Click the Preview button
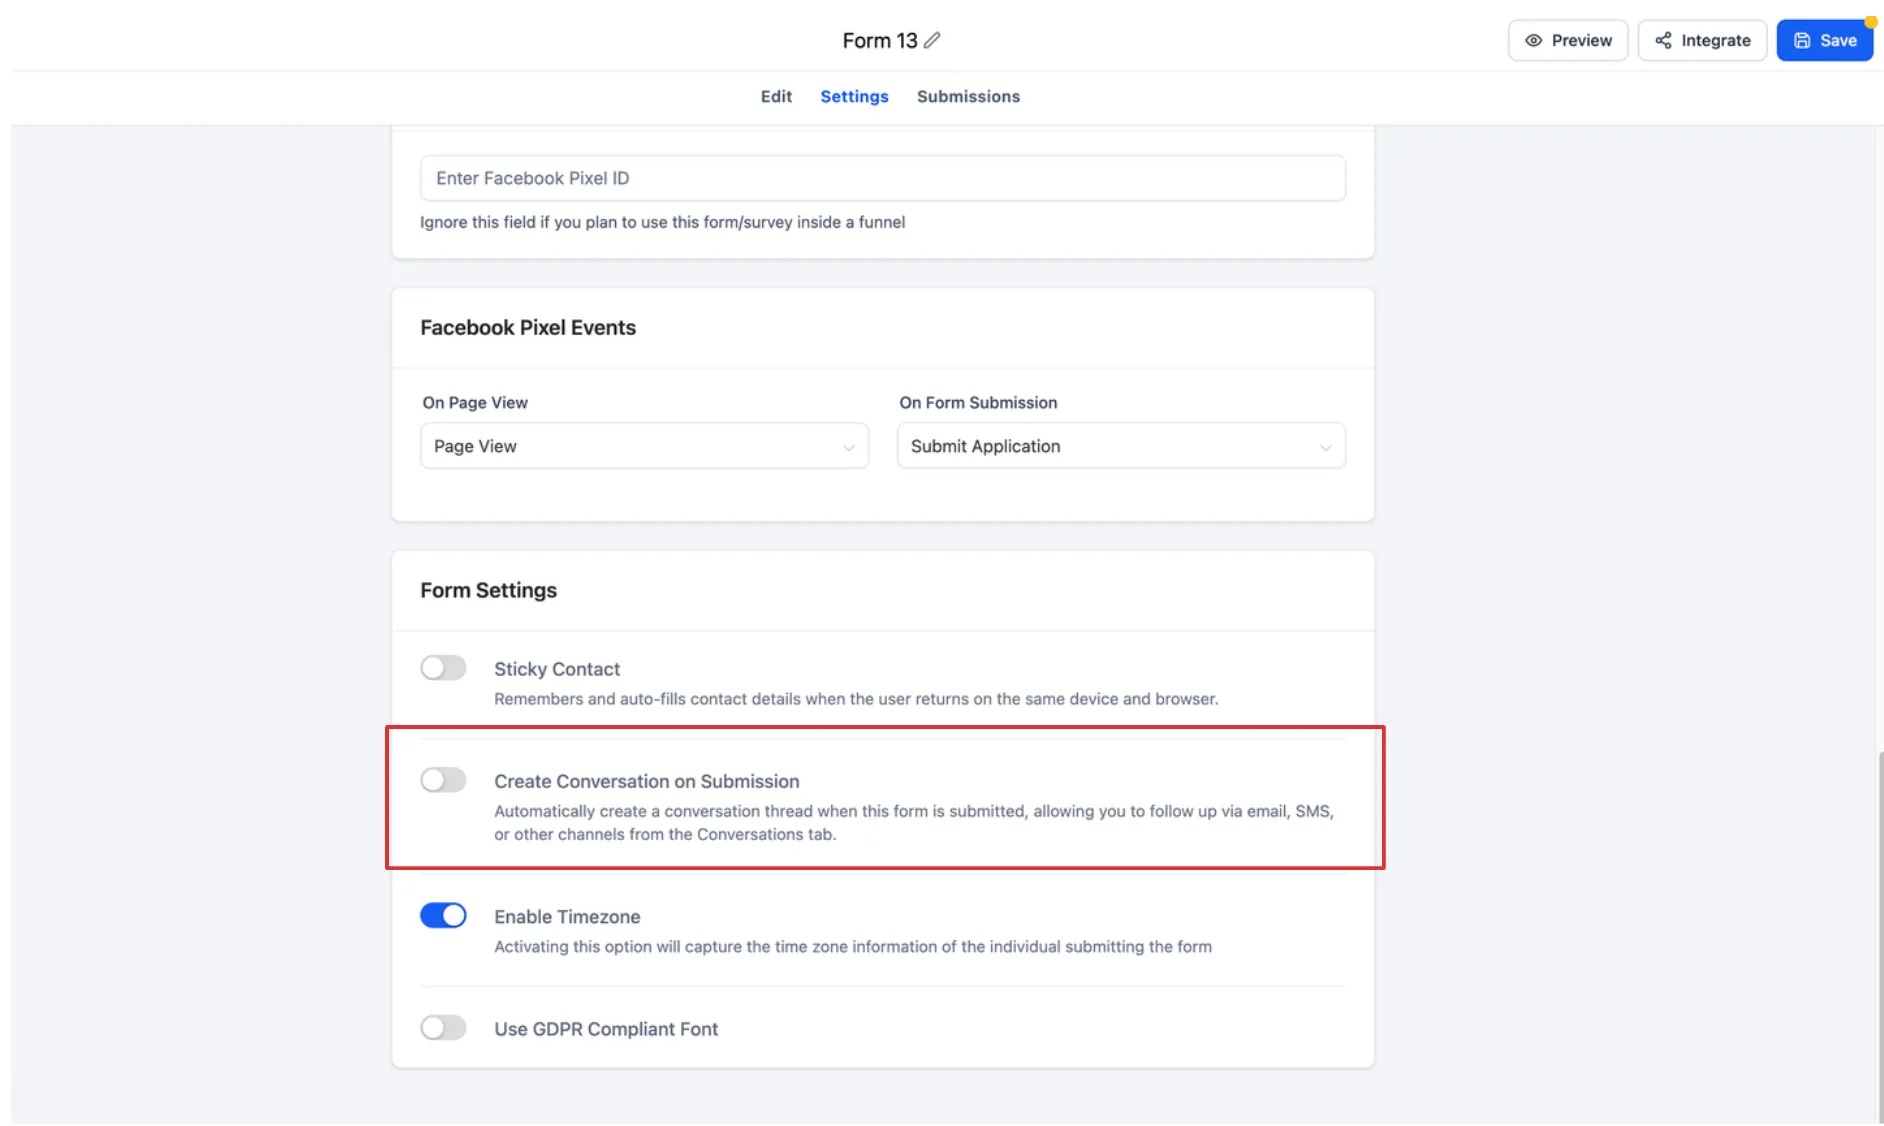The width and height of the screenshot is (1884, 1126). [x=1567, y=40]
